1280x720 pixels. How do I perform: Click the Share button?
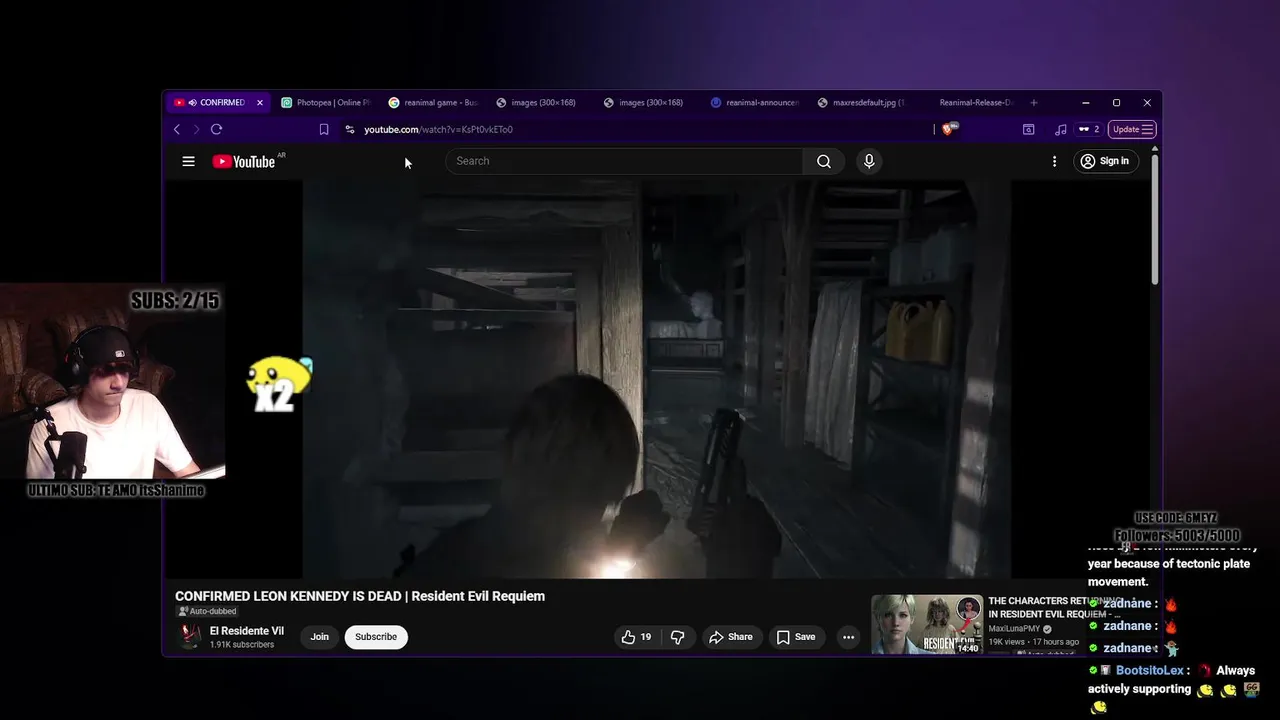(x=731, y=637)
